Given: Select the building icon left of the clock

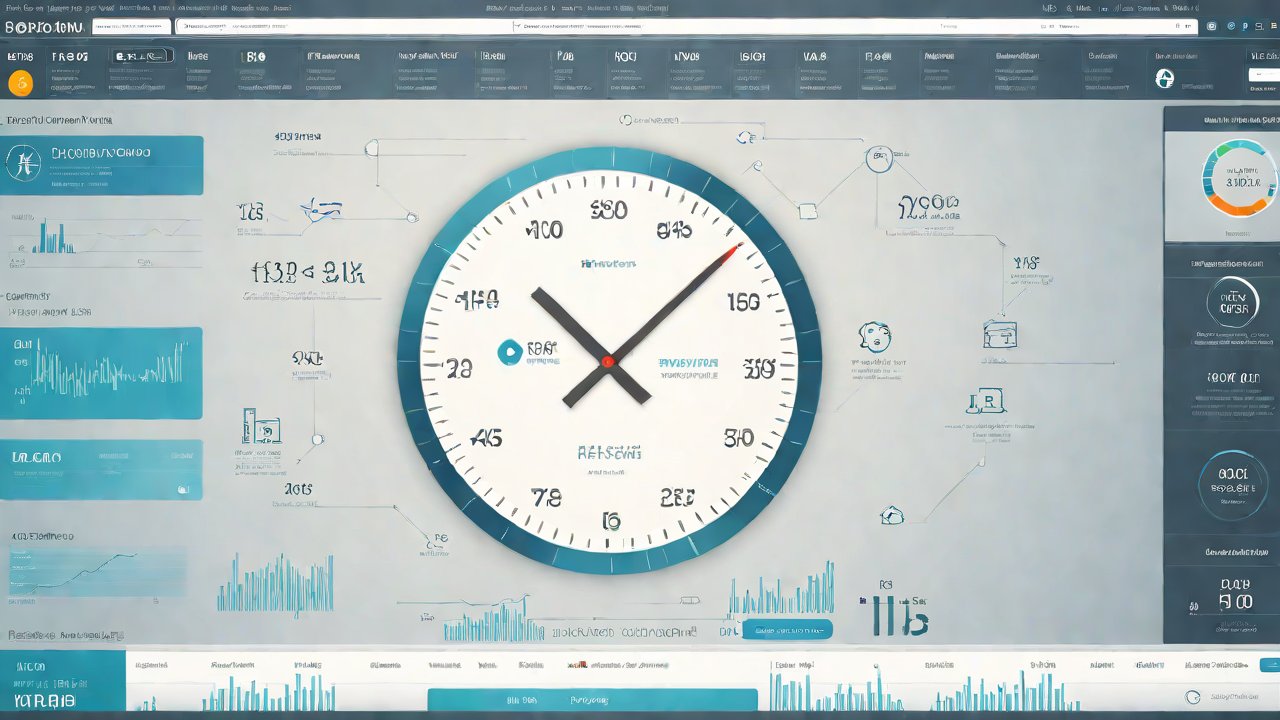Looking at the screenshot, I should point(259,426).
